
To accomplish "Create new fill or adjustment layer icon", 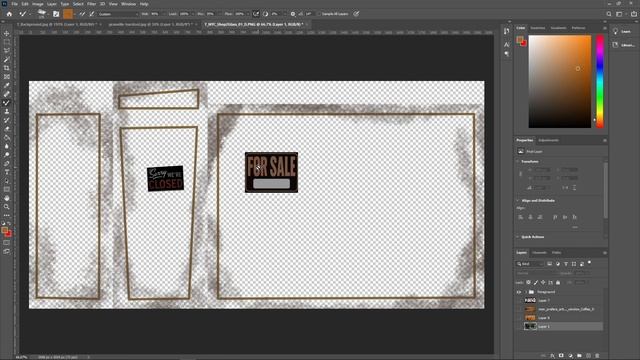I will click(570, 356).
